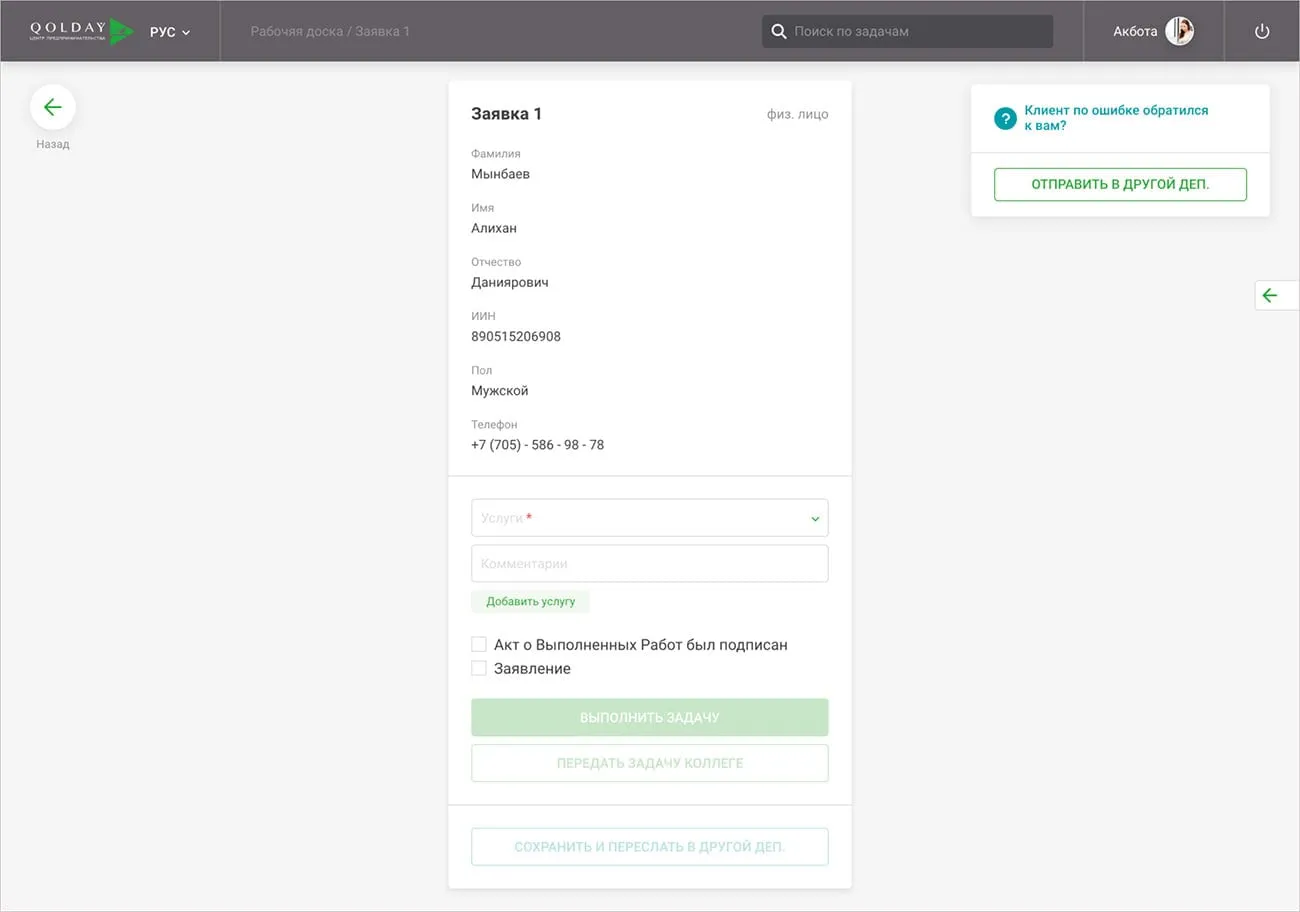The image size is (1300, 912).
Task: Click Добавить услугу button
Action: tap(530, 601)
